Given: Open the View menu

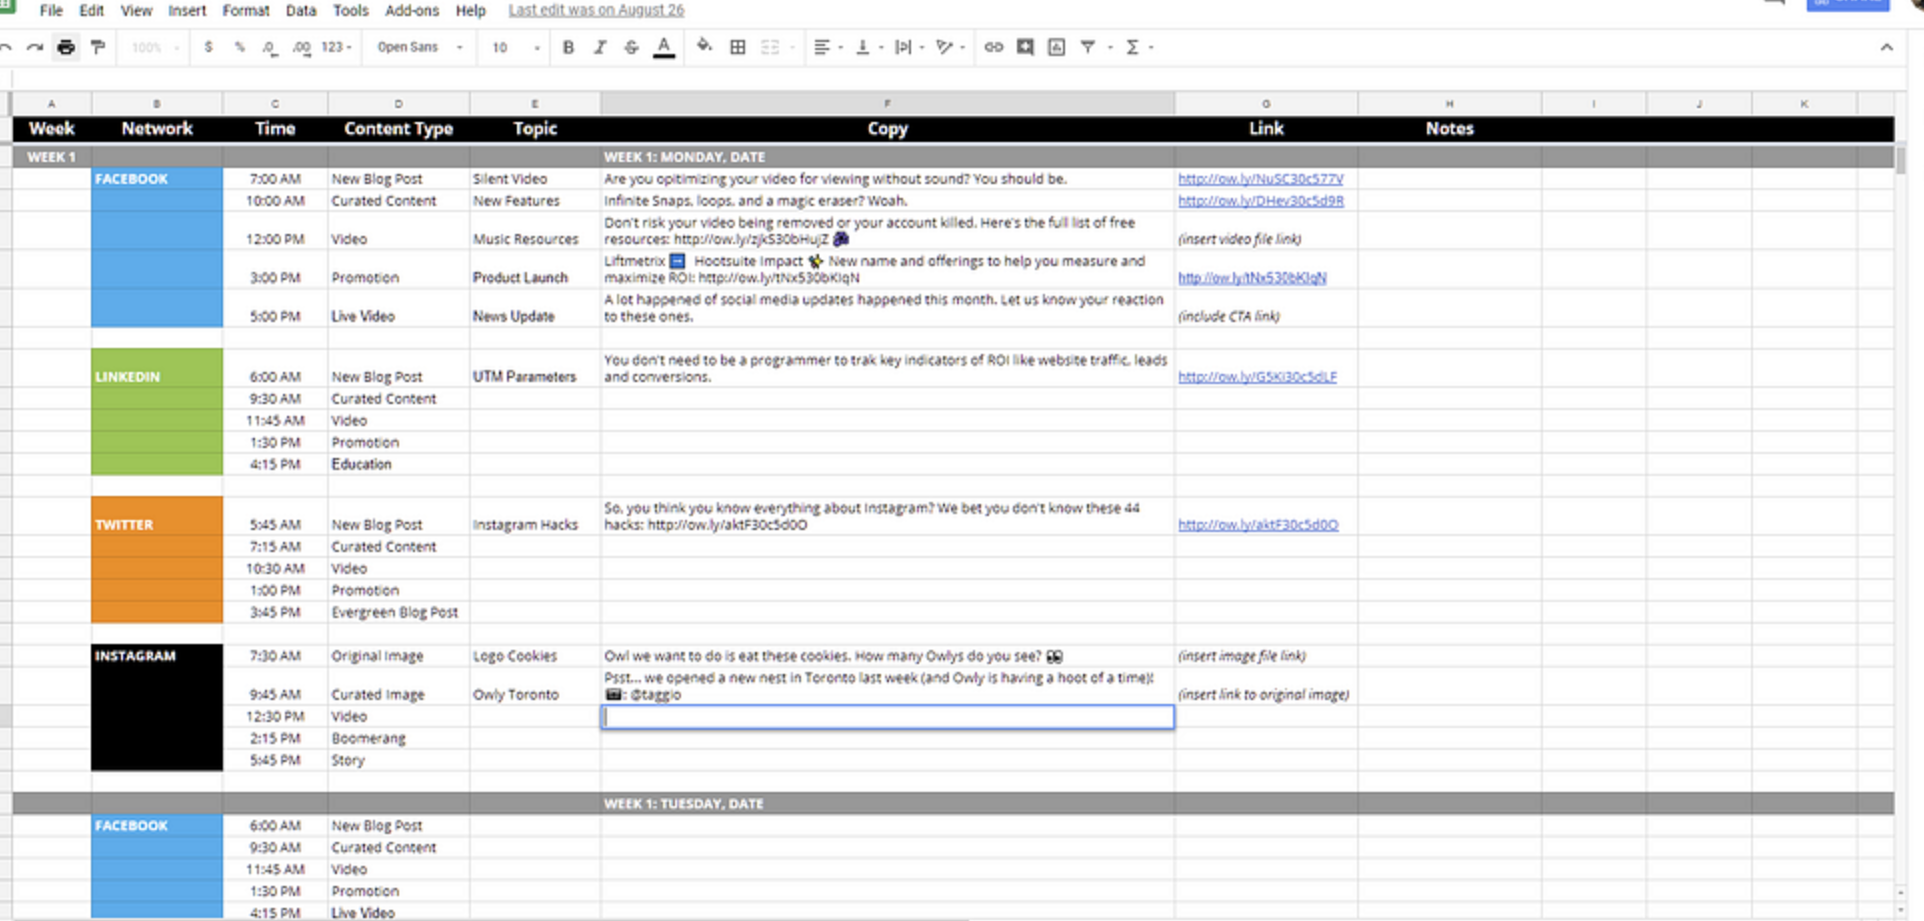Looking at the screenshot, I should pyautogui.click(x=136, y=10).
